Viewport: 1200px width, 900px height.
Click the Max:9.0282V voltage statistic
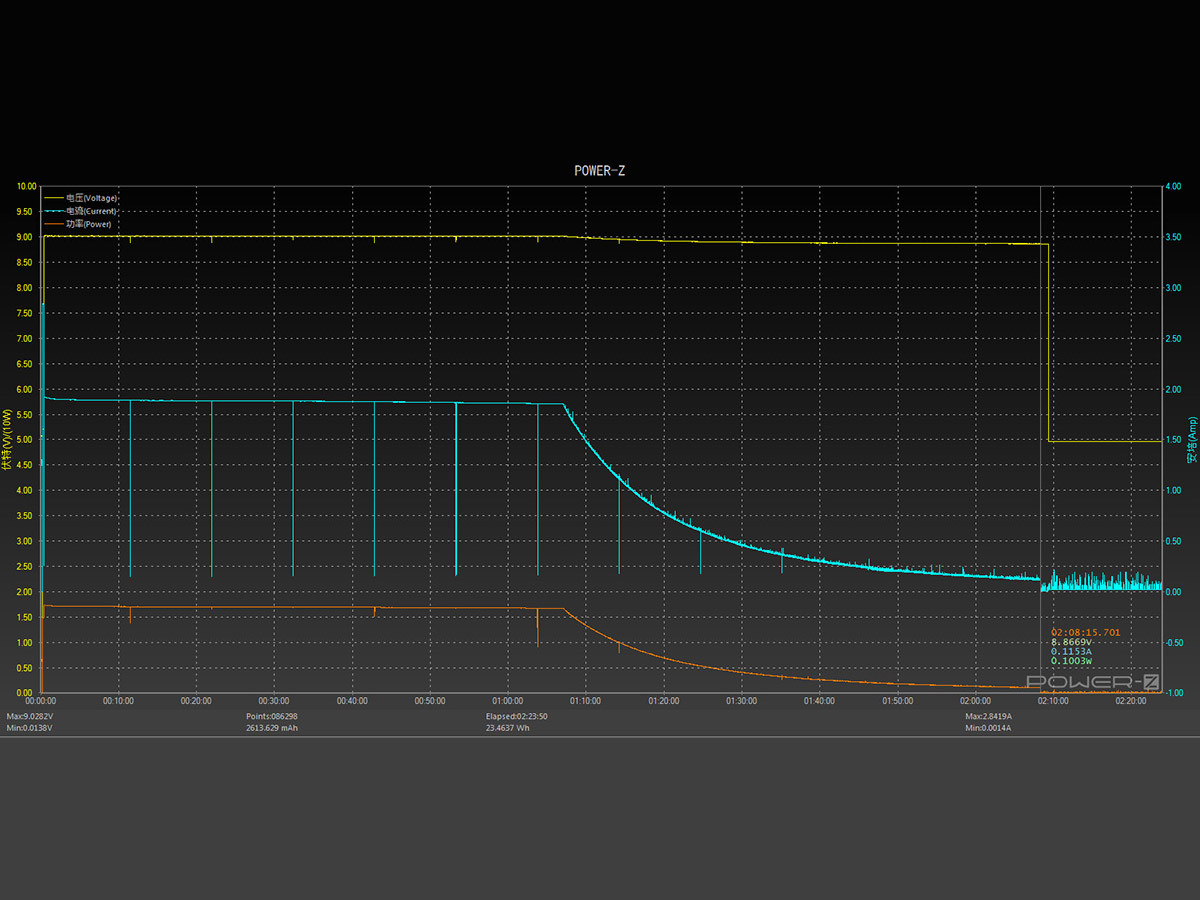(x=30, y=716)
